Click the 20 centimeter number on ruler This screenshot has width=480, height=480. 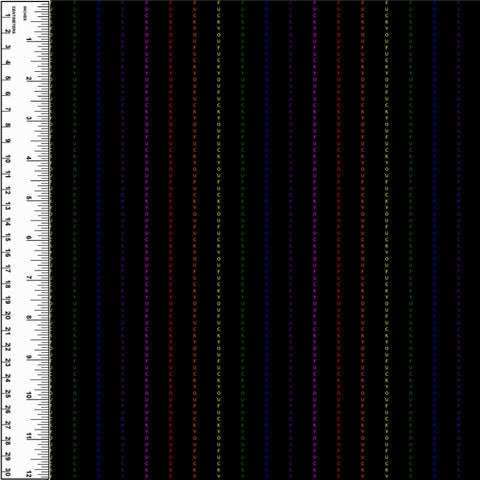point(7,316)
